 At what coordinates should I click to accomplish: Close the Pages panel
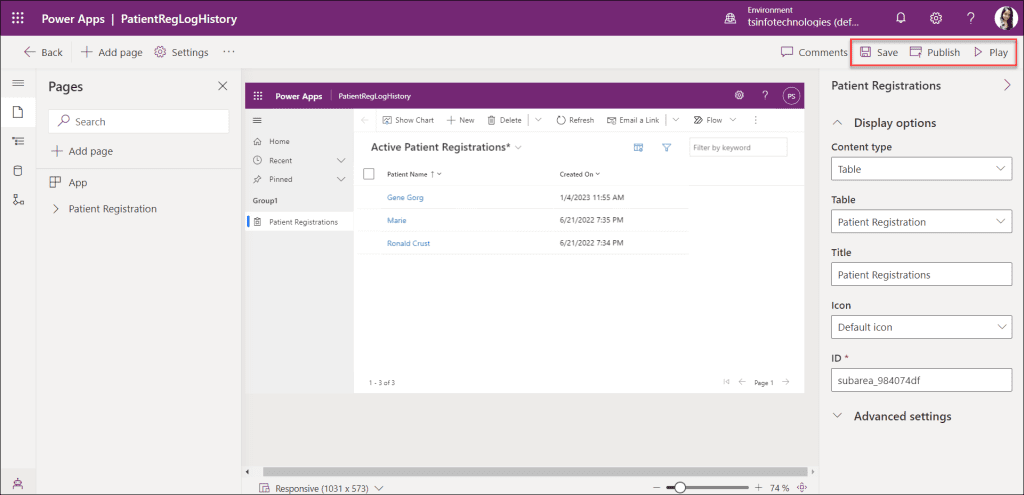pos(223,86)
